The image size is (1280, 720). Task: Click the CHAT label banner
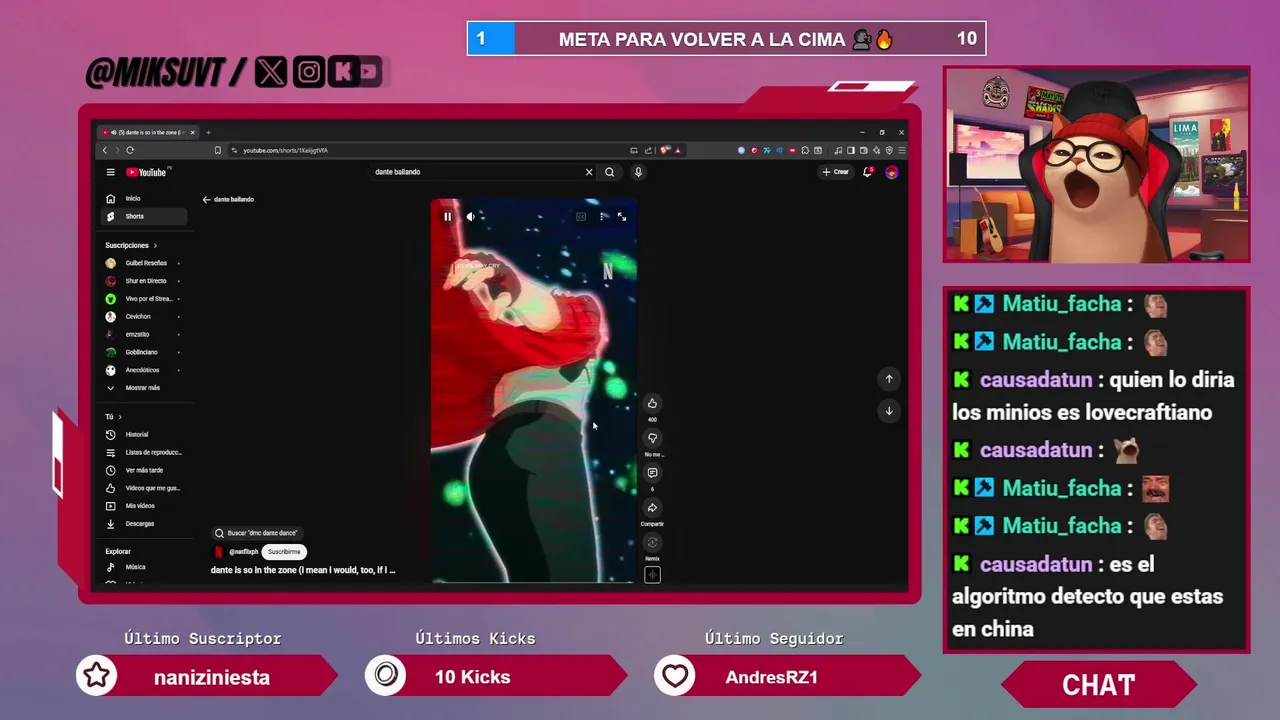(1098, 685)
